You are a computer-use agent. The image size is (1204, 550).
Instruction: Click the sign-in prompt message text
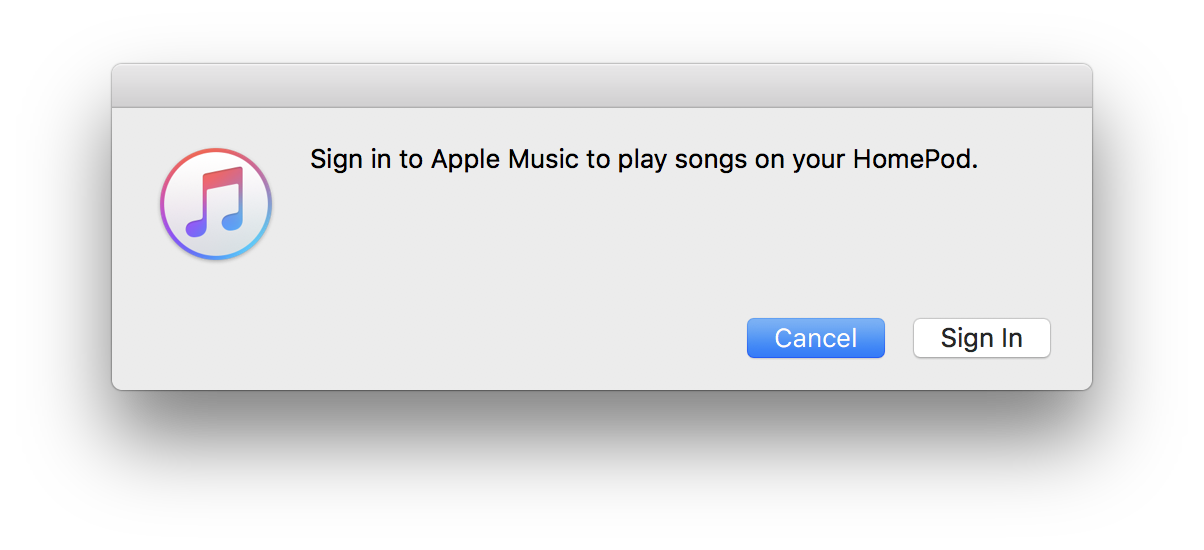click(643, 160)
